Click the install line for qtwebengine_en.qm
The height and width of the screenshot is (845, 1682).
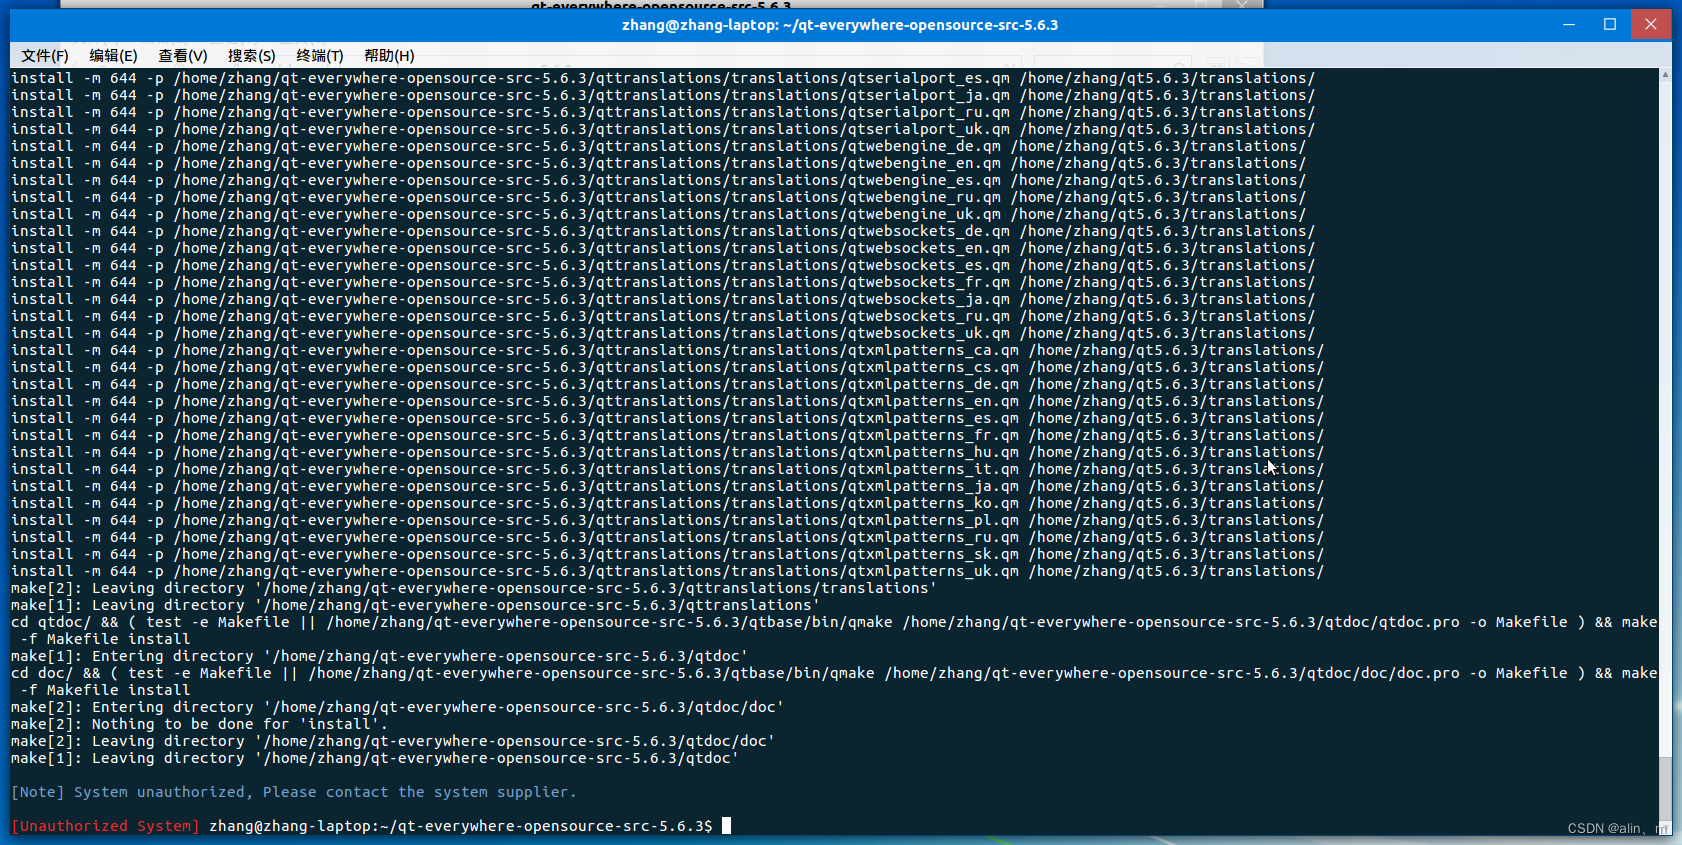[x=659, y=163]
